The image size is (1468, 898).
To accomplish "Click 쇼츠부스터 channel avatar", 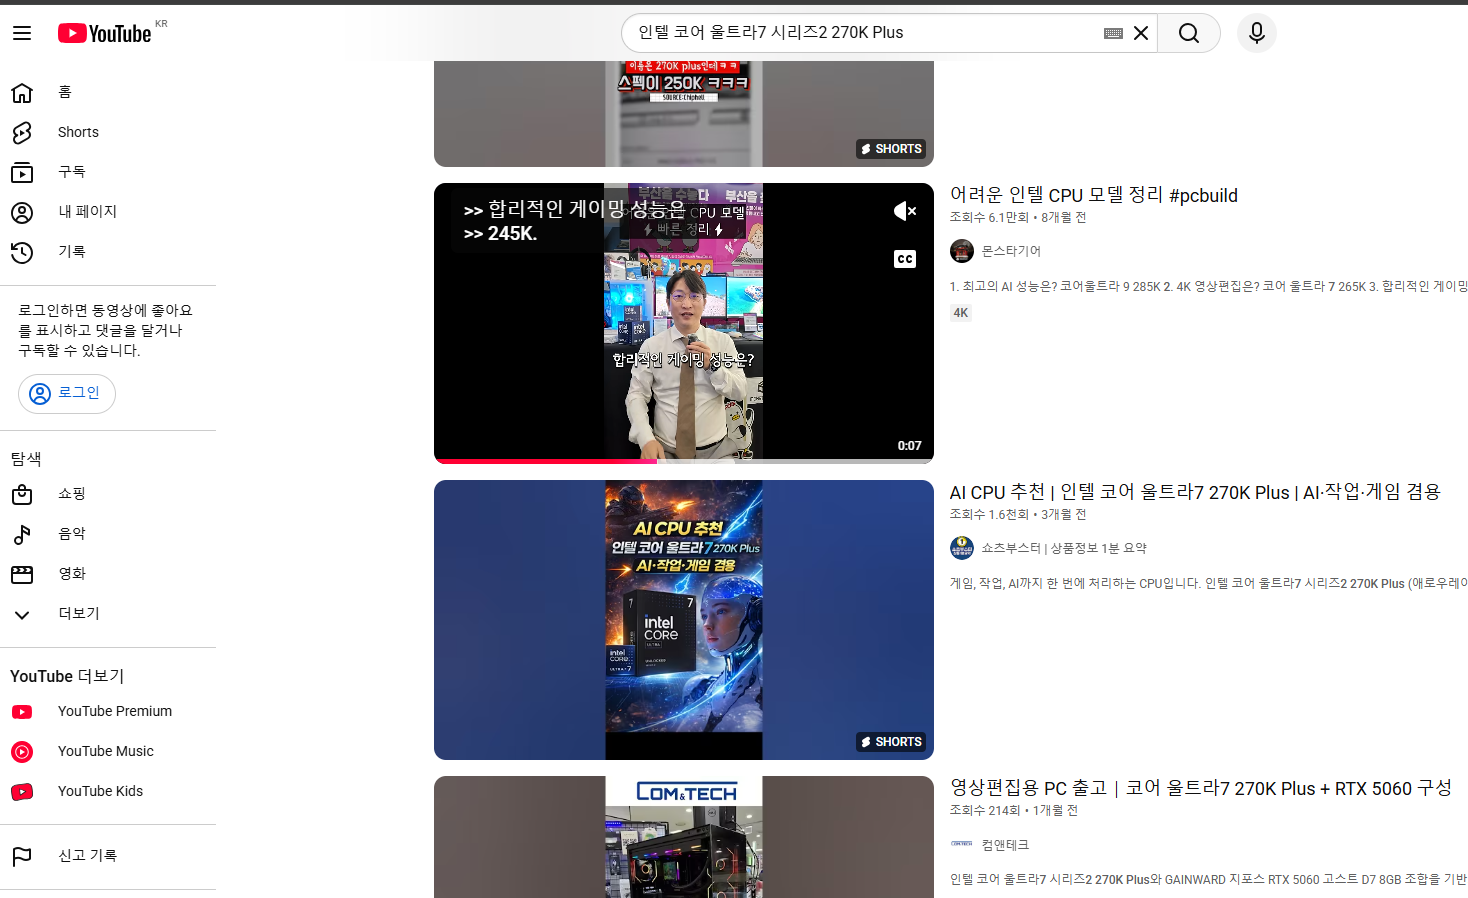I will point(962,548).
